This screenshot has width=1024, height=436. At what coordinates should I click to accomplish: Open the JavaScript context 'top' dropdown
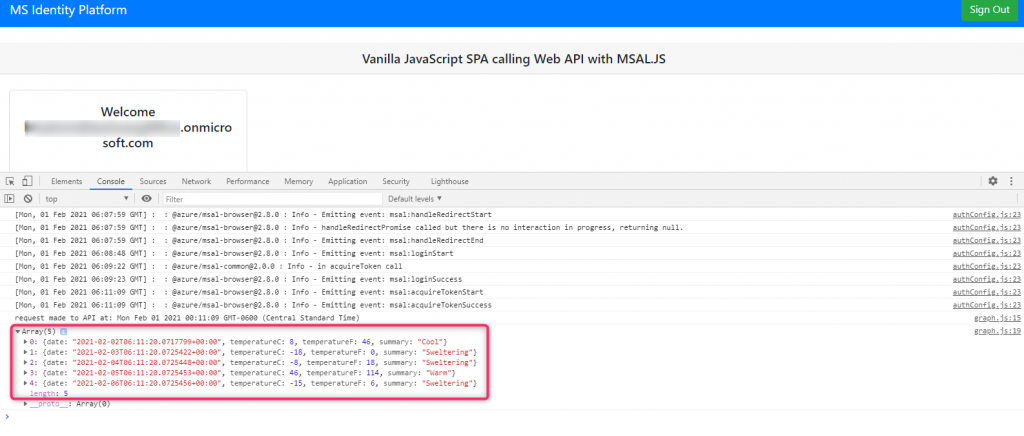[x=87, y=198]
